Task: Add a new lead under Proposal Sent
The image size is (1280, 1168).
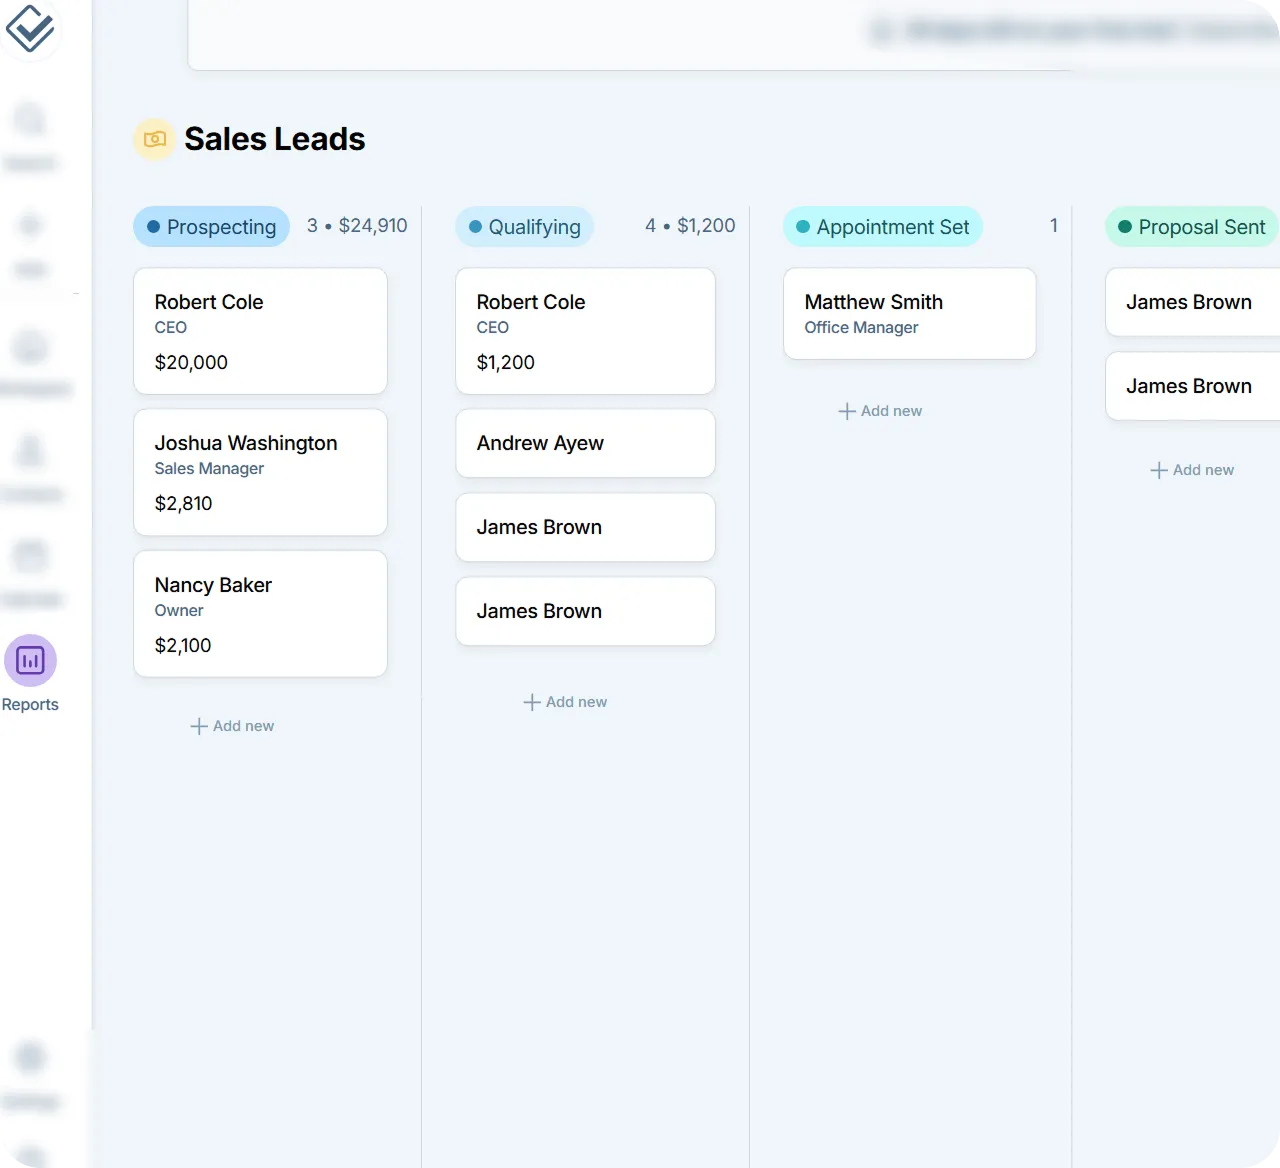Action: (x=1192, y=470)
